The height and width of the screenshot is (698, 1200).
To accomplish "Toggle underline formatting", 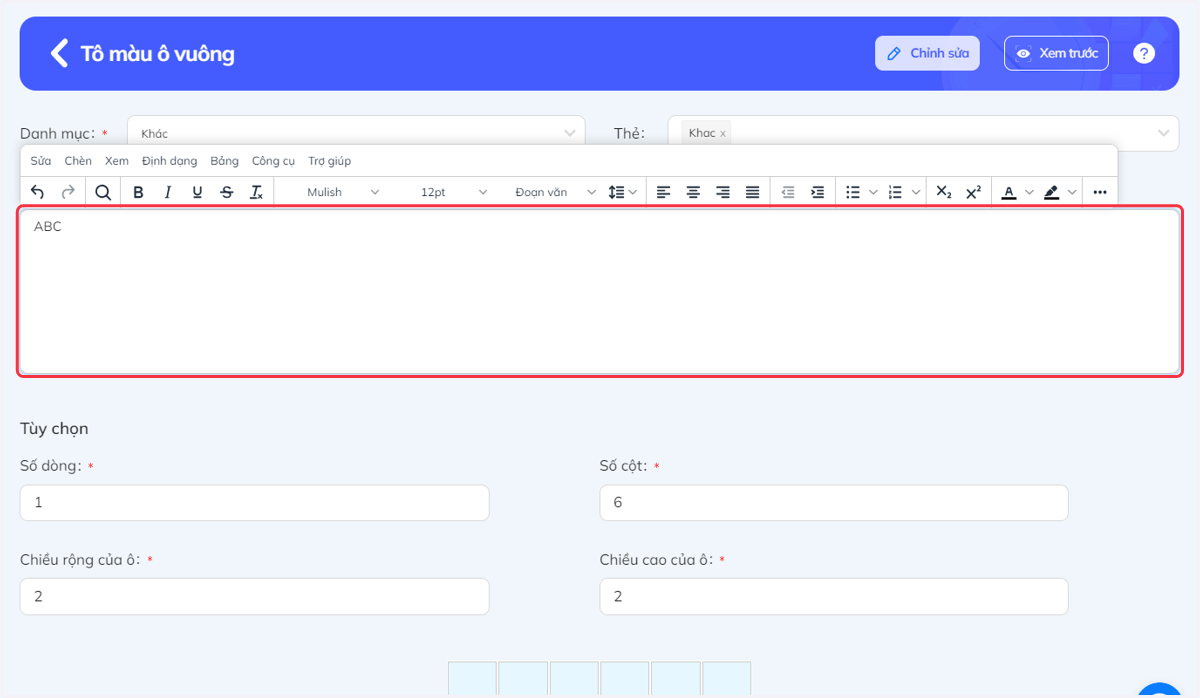I will [x=197, y=192].
